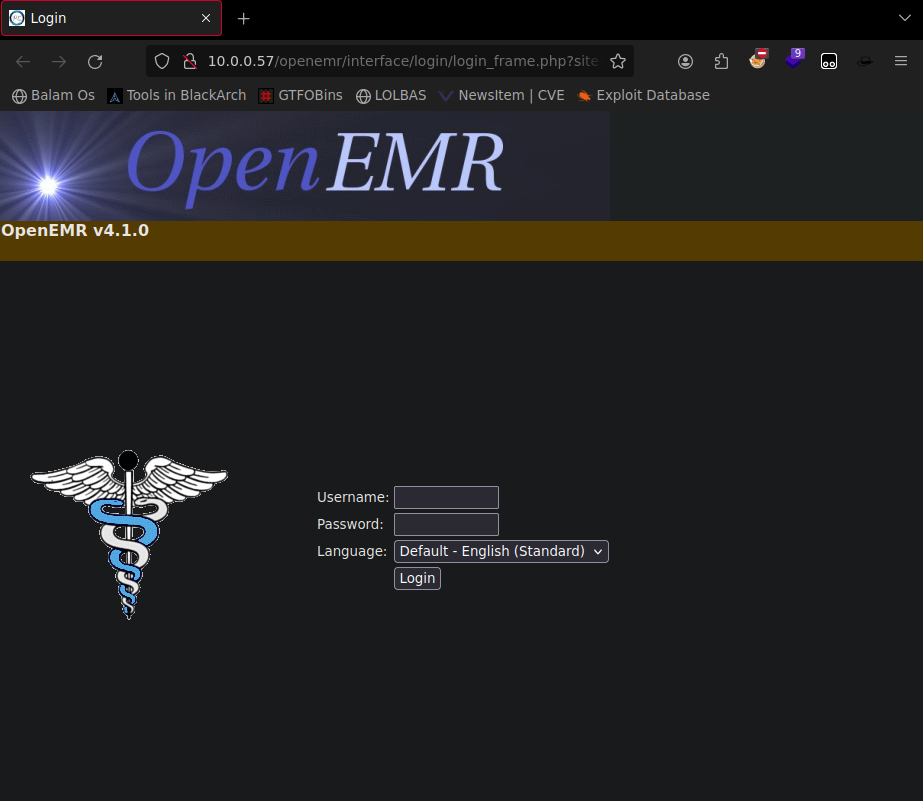Click the black hat extension icon
This screenshot has width=923, height=801.
[865, 62]
